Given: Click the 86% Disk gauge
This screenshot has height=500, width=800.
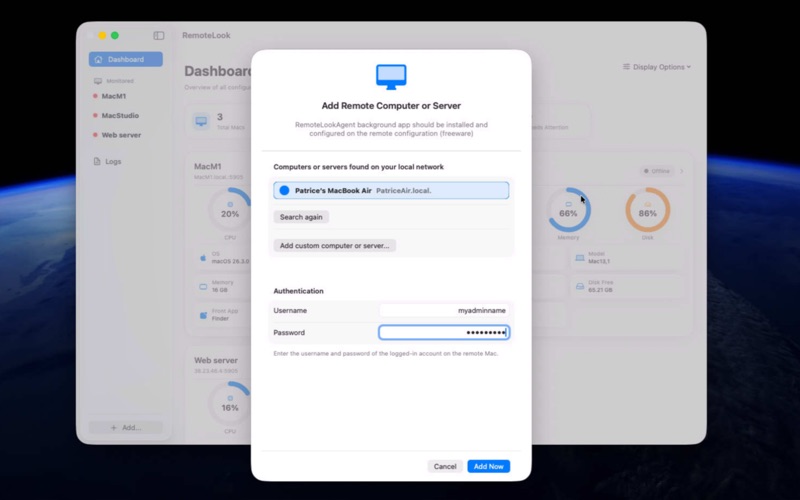Looking at the screenshot, I should (x=647, y=210).
